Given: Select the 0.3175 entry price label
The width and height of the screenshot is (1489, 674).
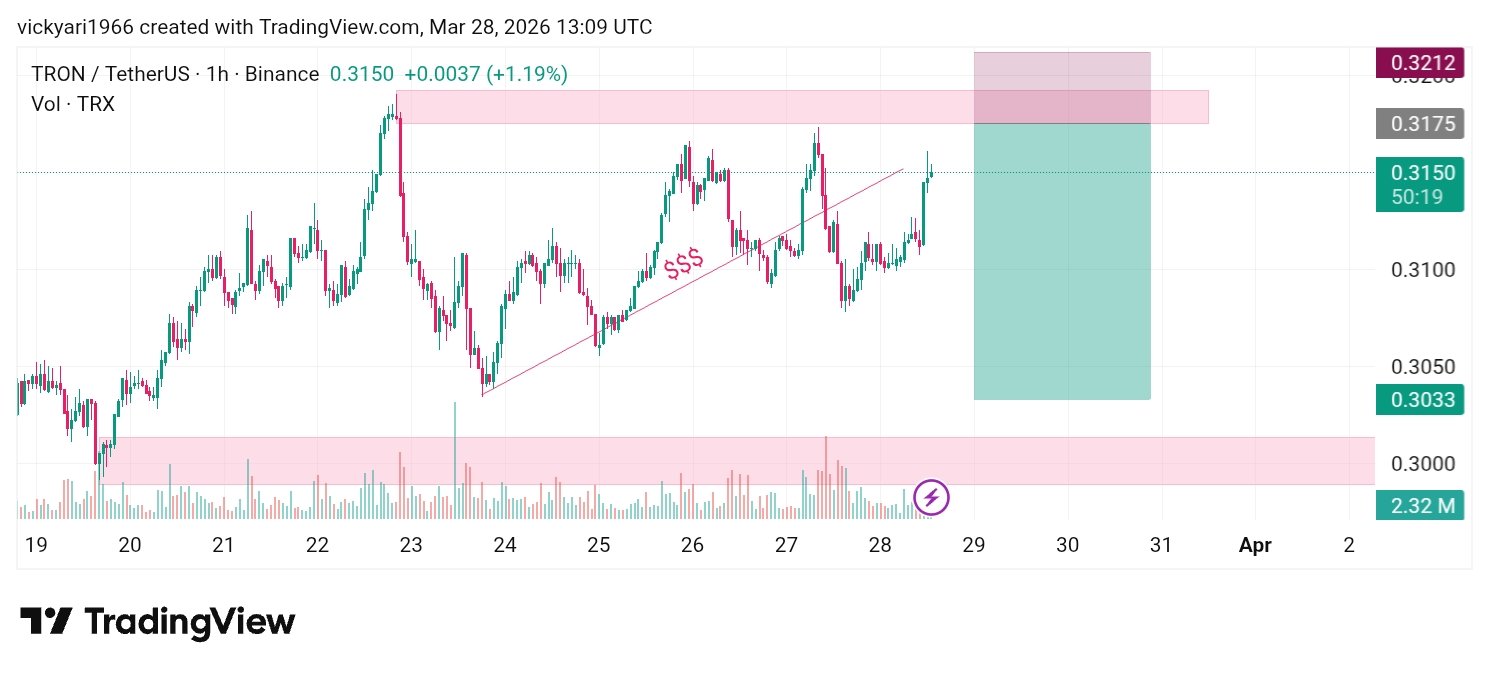Looking at the screenshot, I should [x=1420, y=123].
